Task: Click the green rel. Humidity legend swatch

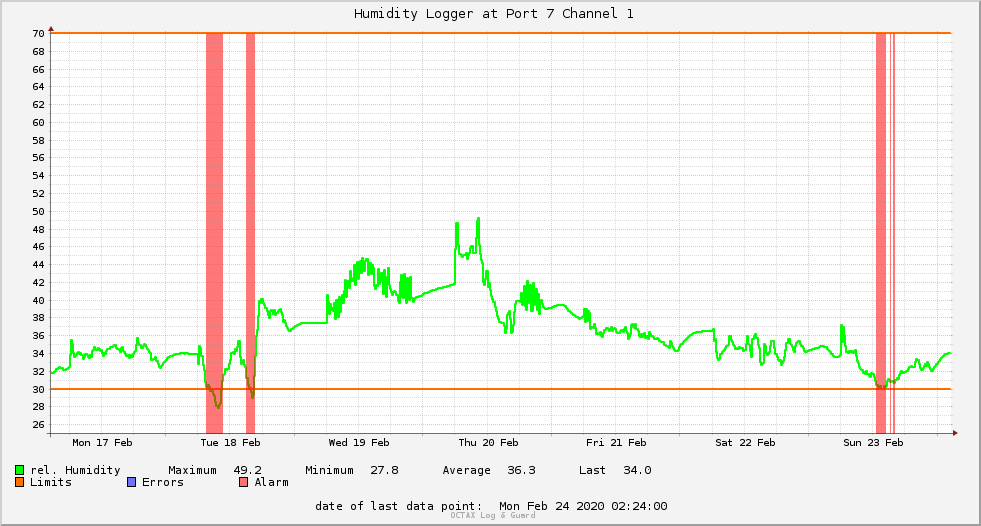Action: coord(19,470)
